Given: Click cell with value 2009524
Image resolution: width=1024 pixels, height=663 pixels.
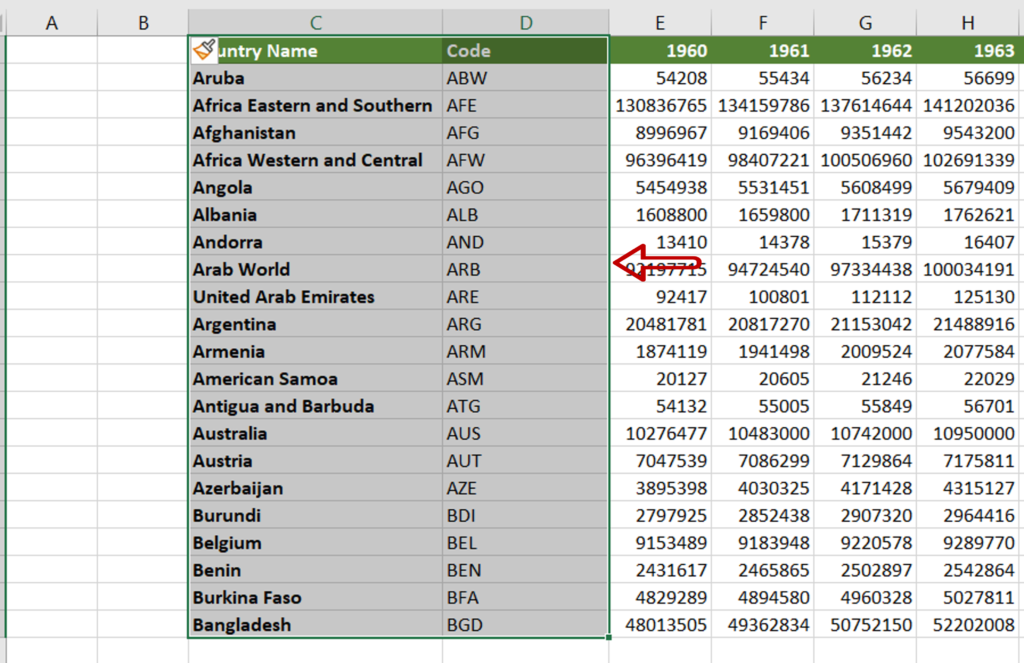Looking at the screenshot, I should pos(865,351).
